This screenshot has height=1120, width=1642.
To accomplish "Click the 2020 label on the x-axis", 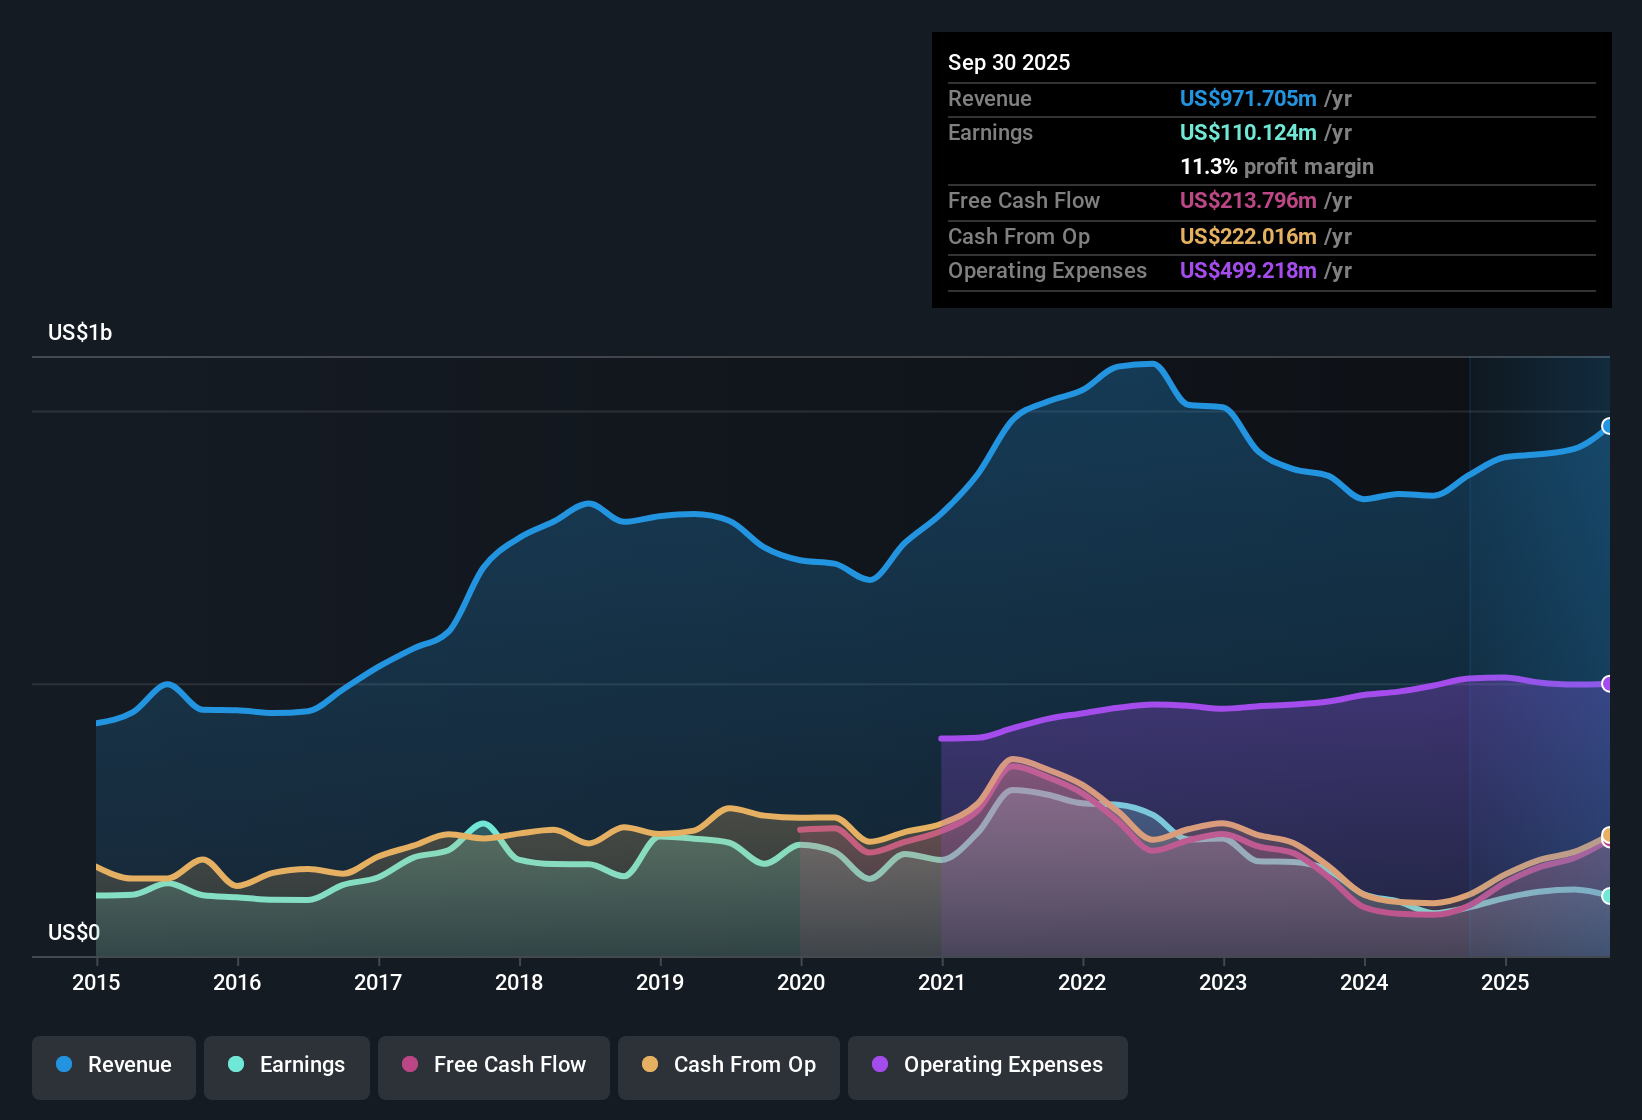I will [801, 983].
